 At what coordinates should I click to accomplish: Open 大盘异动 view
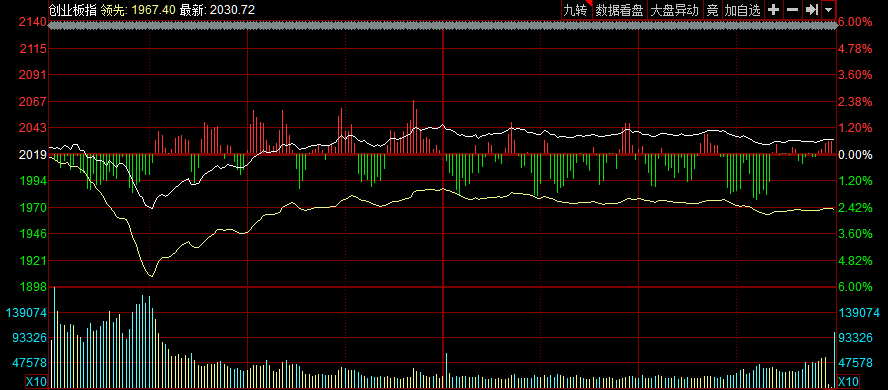[x=674, y=10]
